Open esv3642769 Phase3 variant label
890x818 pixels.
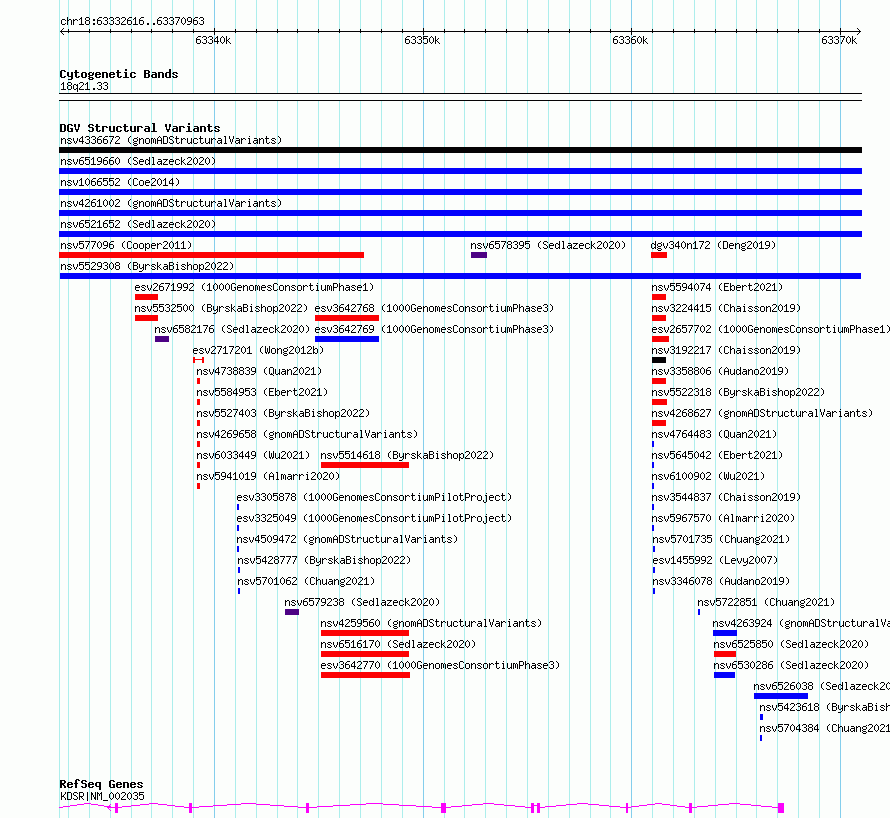coord(434,329)
